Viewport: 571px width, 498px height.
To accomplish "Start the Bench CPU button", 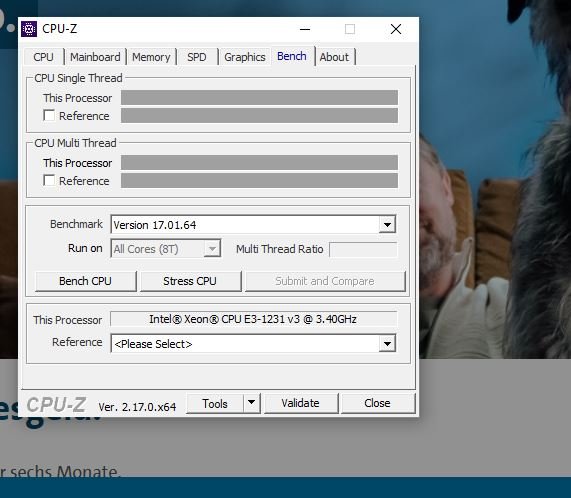I will [x=86, y=281].
